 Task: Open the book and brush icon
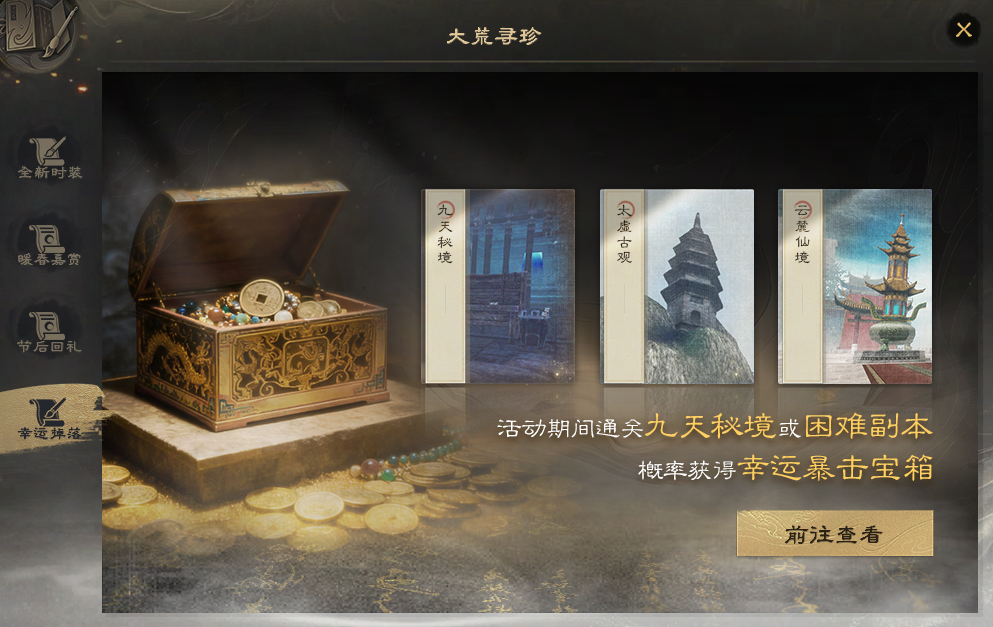pos(37,30)
